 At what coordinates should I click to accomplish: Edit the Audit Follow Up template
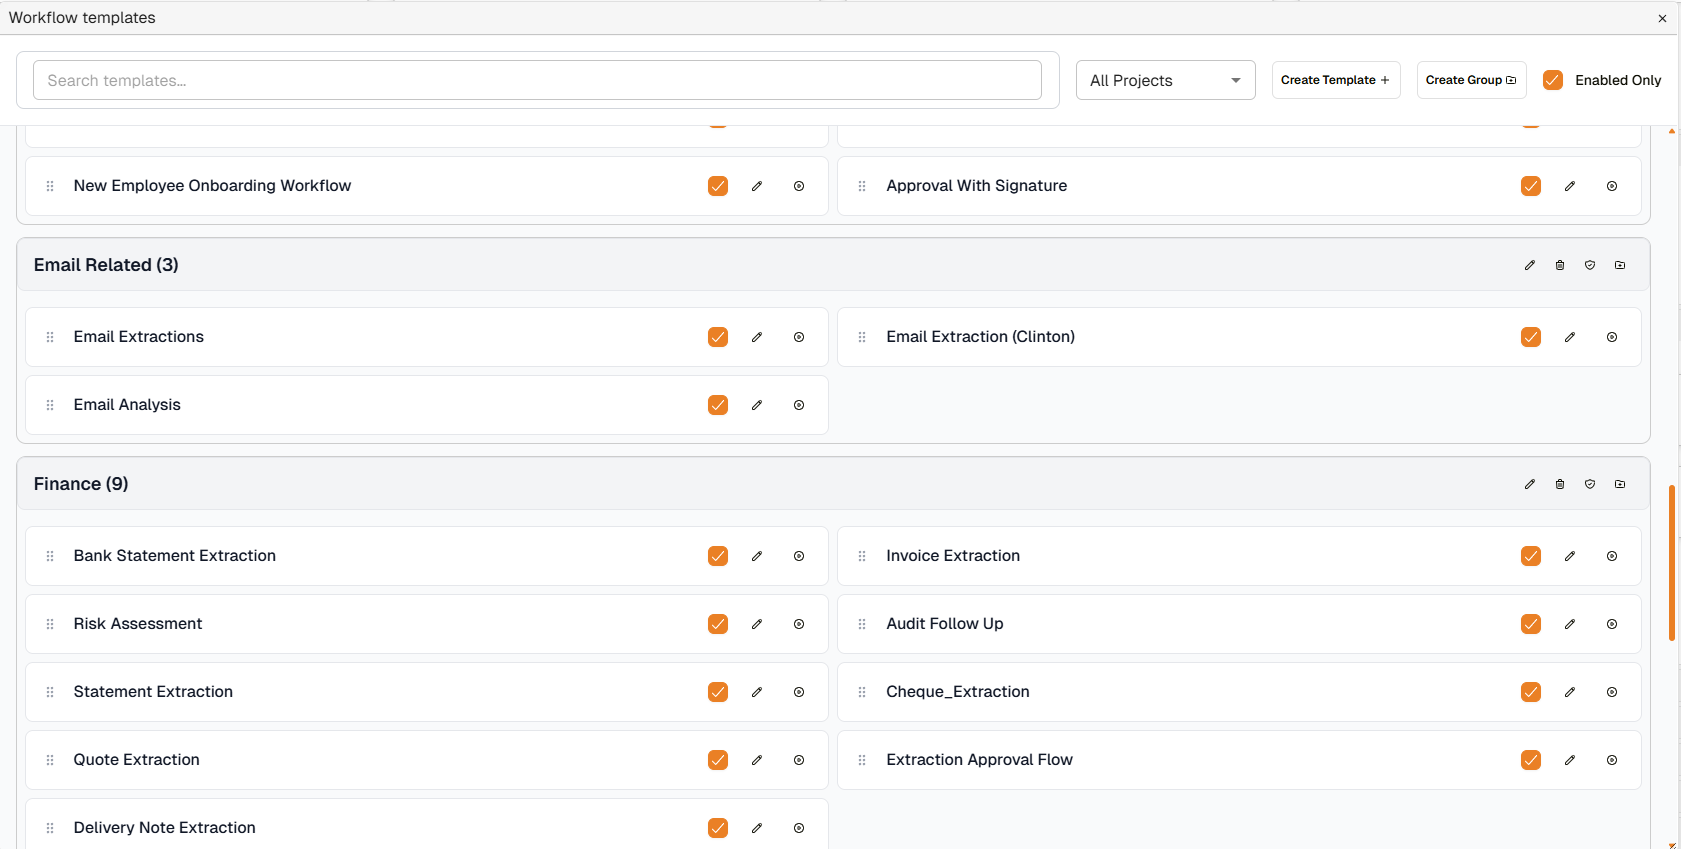click(1570, 624)
